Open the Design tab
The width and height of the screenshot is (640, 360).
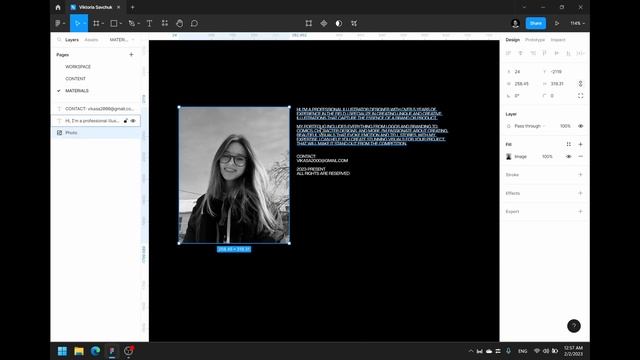pos(513,40)
